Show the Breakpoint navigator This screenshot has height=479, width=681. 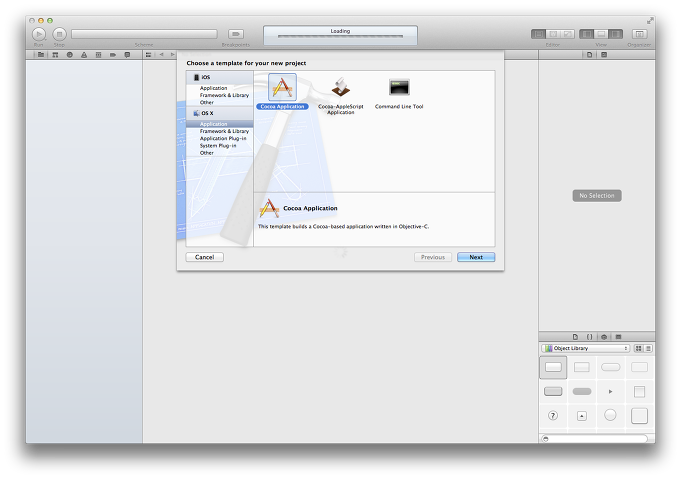pos(113,55)
